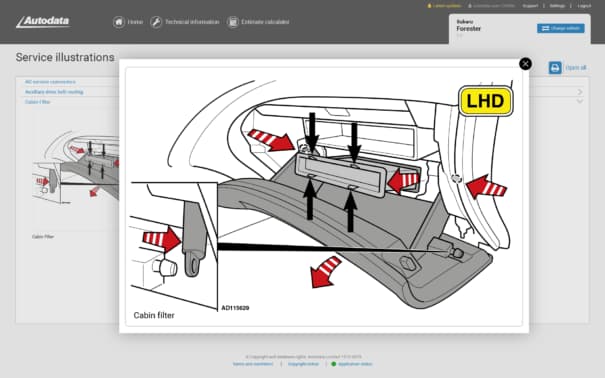Open the Estimate calculator menu
This screenshot has width=605, height=378.
coord(265,22)
